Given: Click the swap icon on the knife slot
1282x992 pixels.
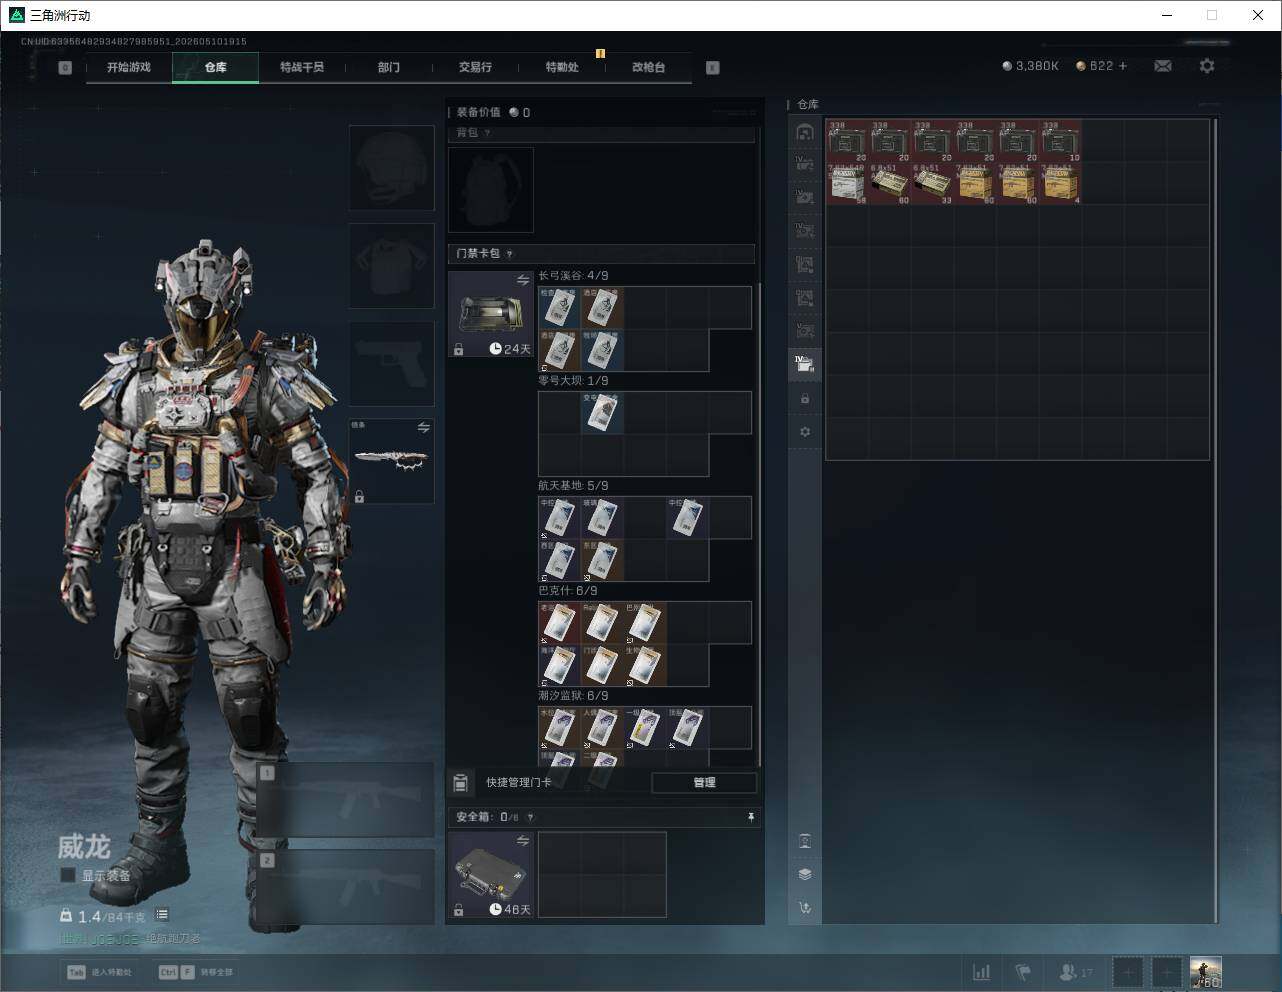Looking at the screenshot, I should point(424,428).
